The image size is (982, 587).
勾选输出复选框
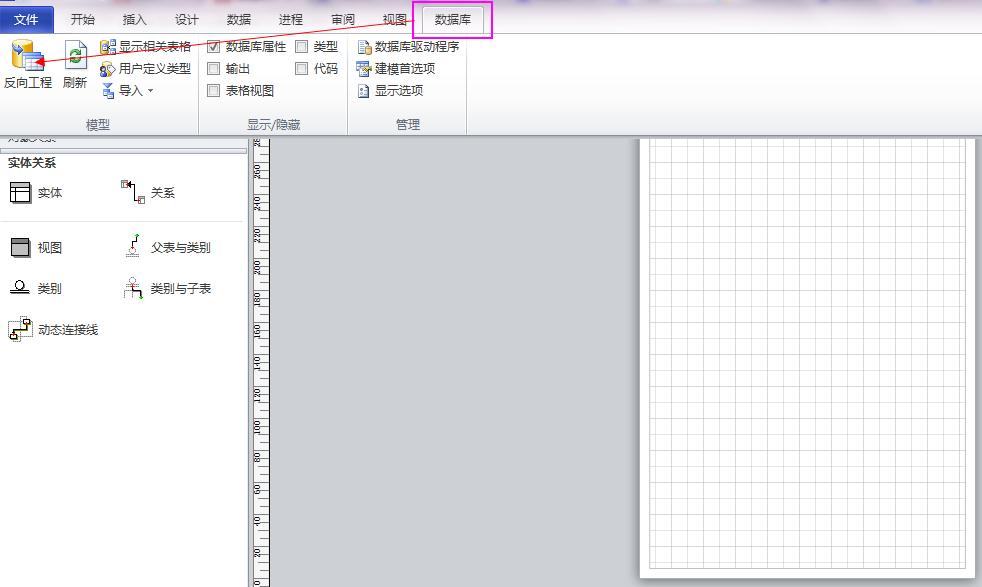[x=214, y=68]
